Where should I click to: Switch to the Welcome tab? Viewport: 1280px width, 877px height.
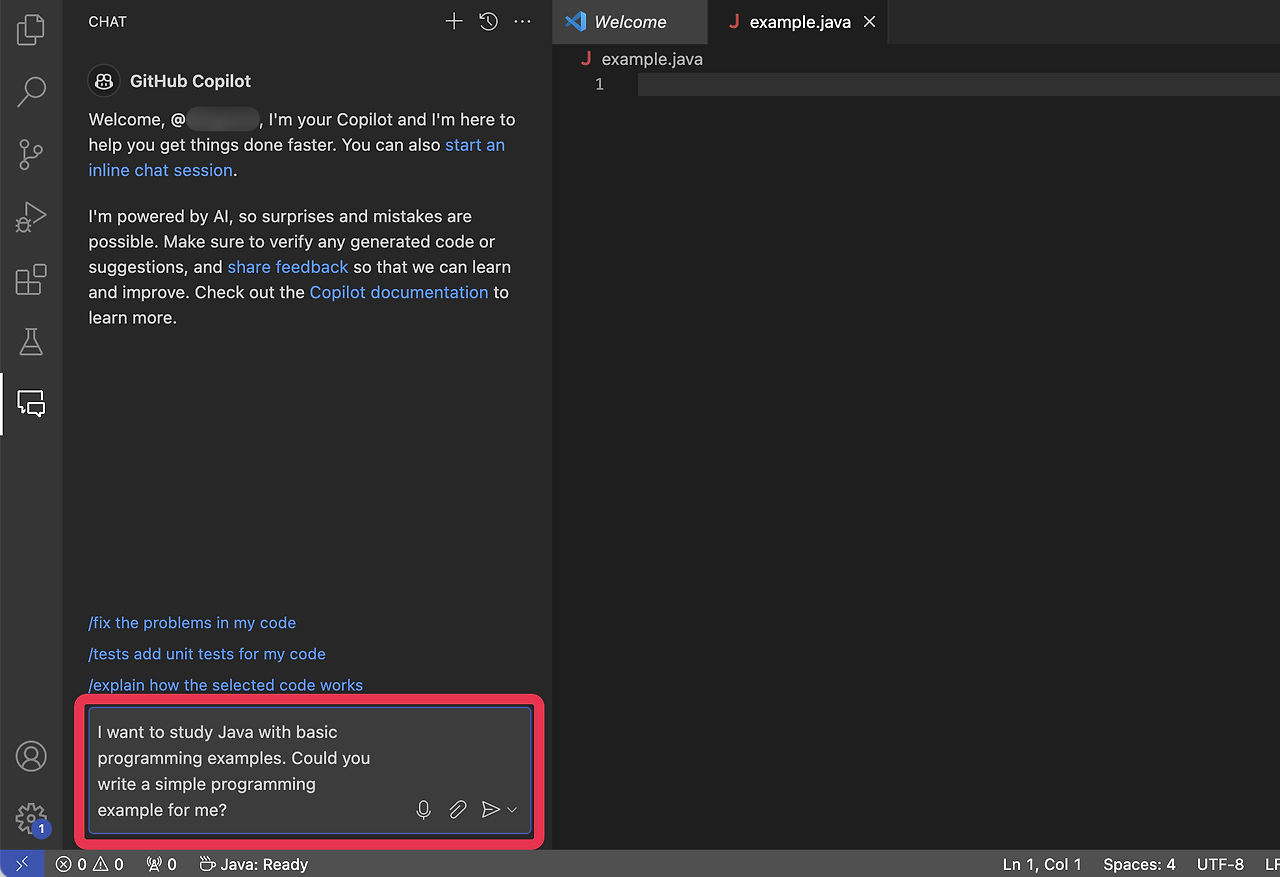coord(628,21)
